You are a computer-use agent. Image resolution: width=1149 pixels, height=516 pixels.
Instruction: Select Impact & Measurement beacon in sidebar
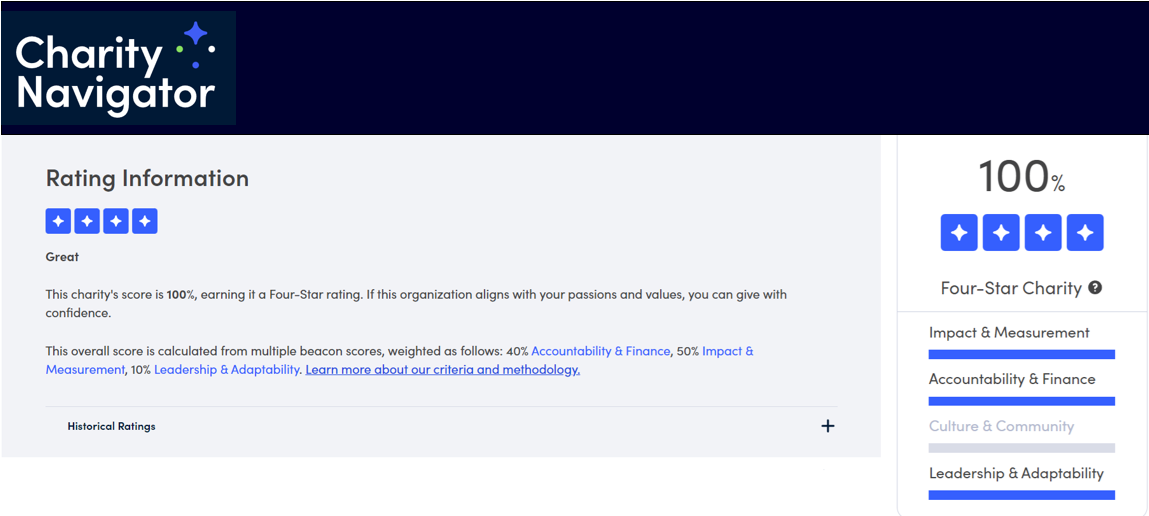point(1009,333)
